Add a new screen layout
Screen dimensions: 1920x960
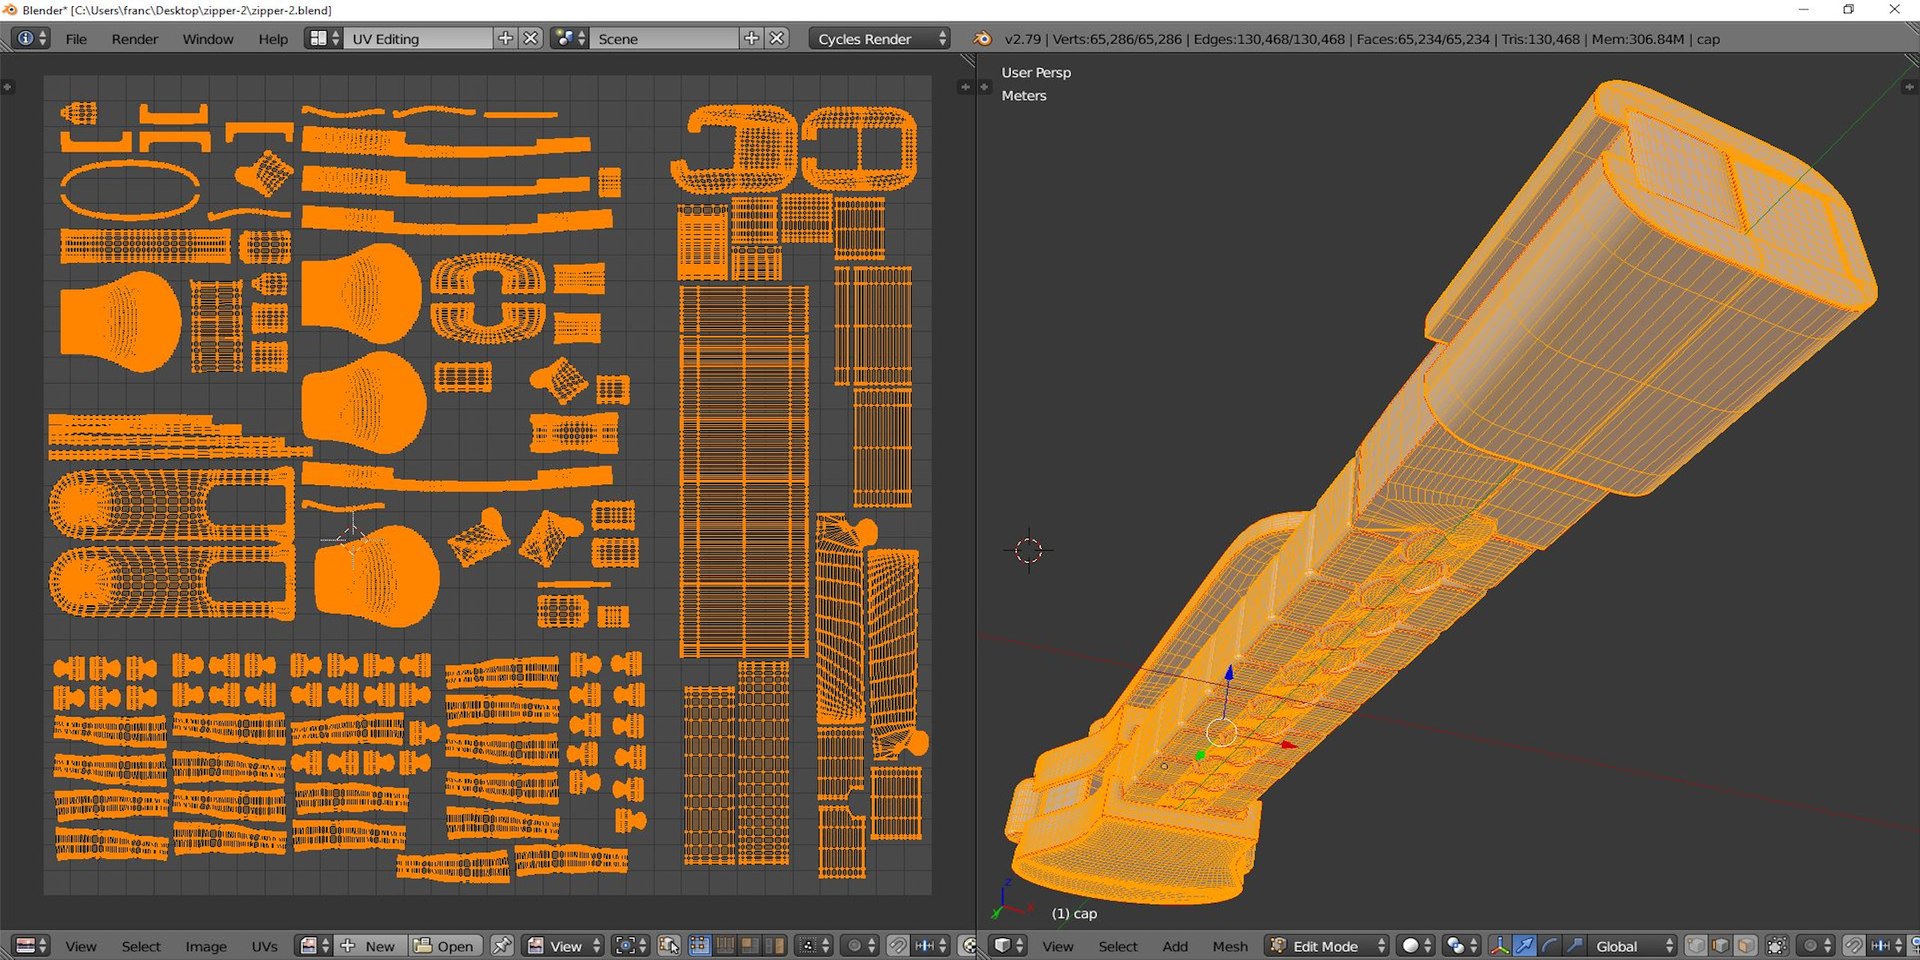coord(506,38)
